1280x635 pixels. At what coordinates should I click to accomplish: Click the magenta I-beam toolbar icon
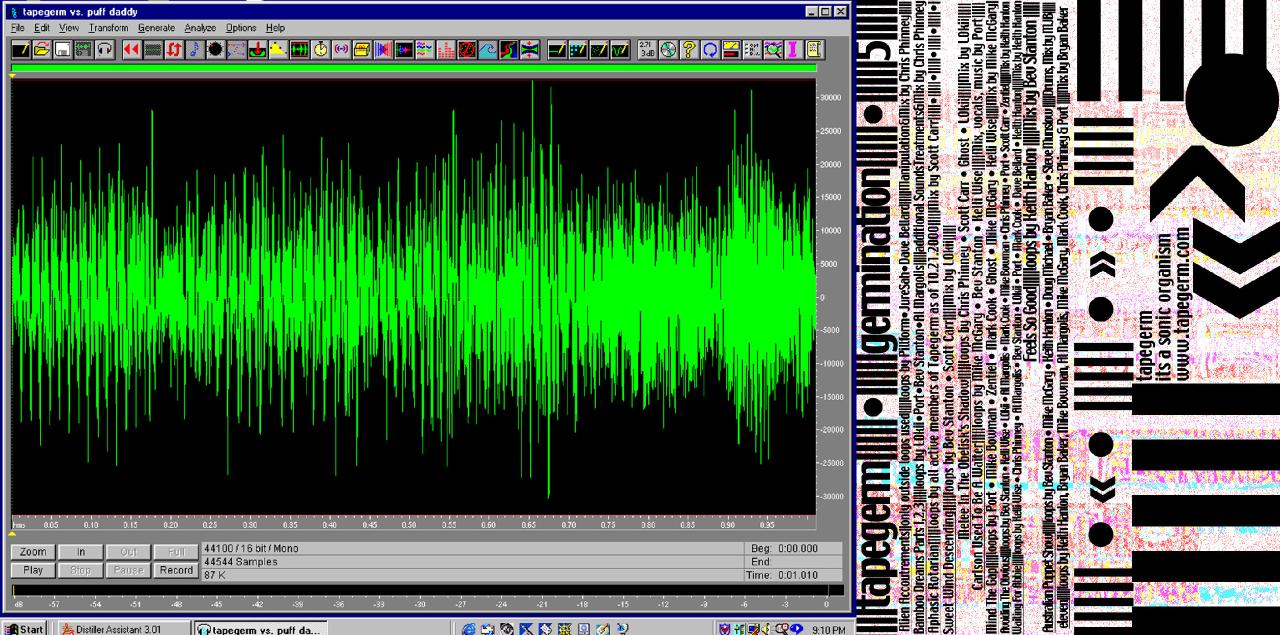point(794,49)
